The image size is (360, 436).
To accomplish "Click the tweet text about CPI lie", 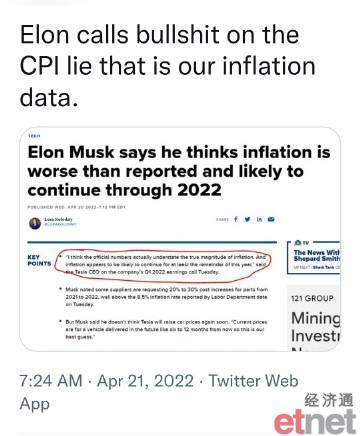I will coord(168,66).
